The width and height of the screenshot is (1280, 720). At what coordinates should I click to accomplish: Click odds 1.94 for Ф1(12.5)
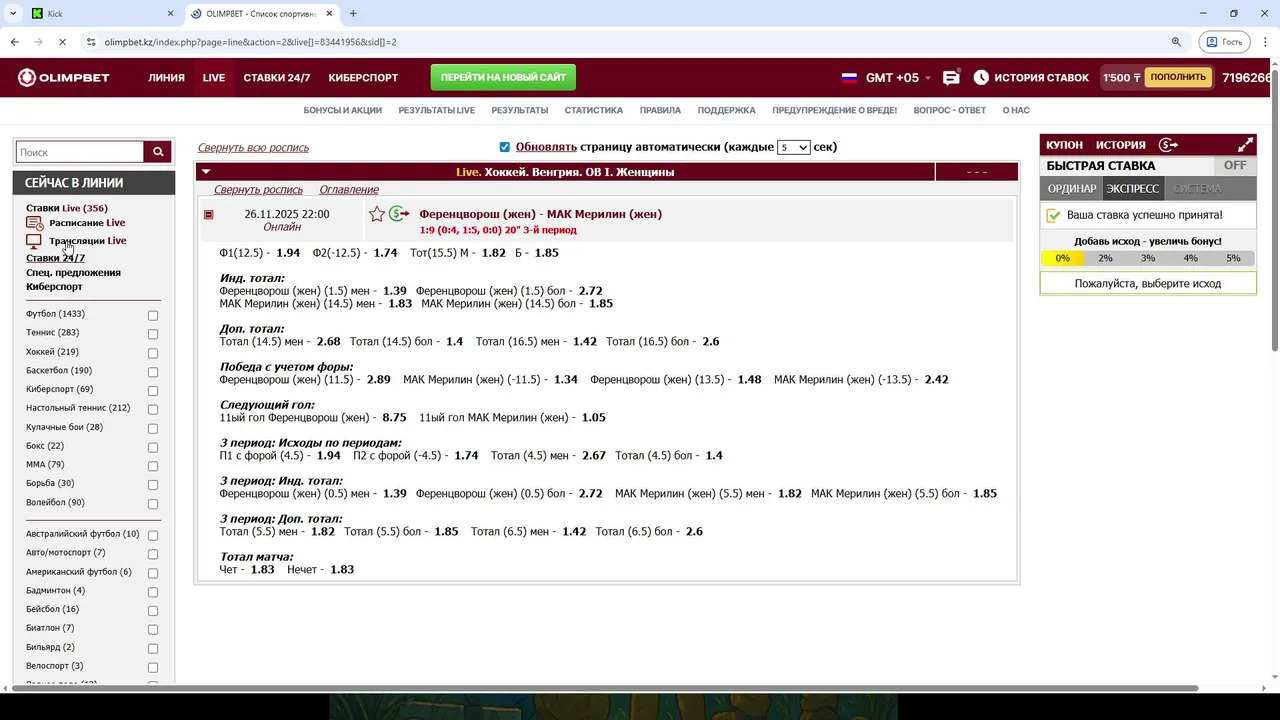coord(288,253)
